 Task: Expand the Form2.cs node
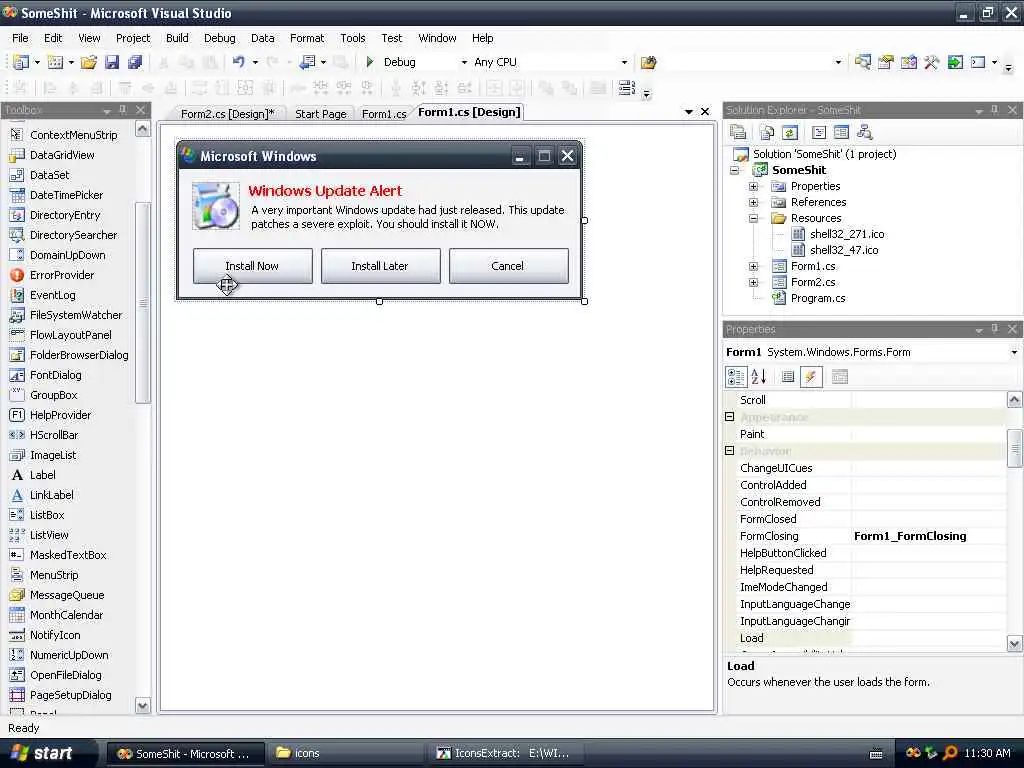(x=753, y=282)
